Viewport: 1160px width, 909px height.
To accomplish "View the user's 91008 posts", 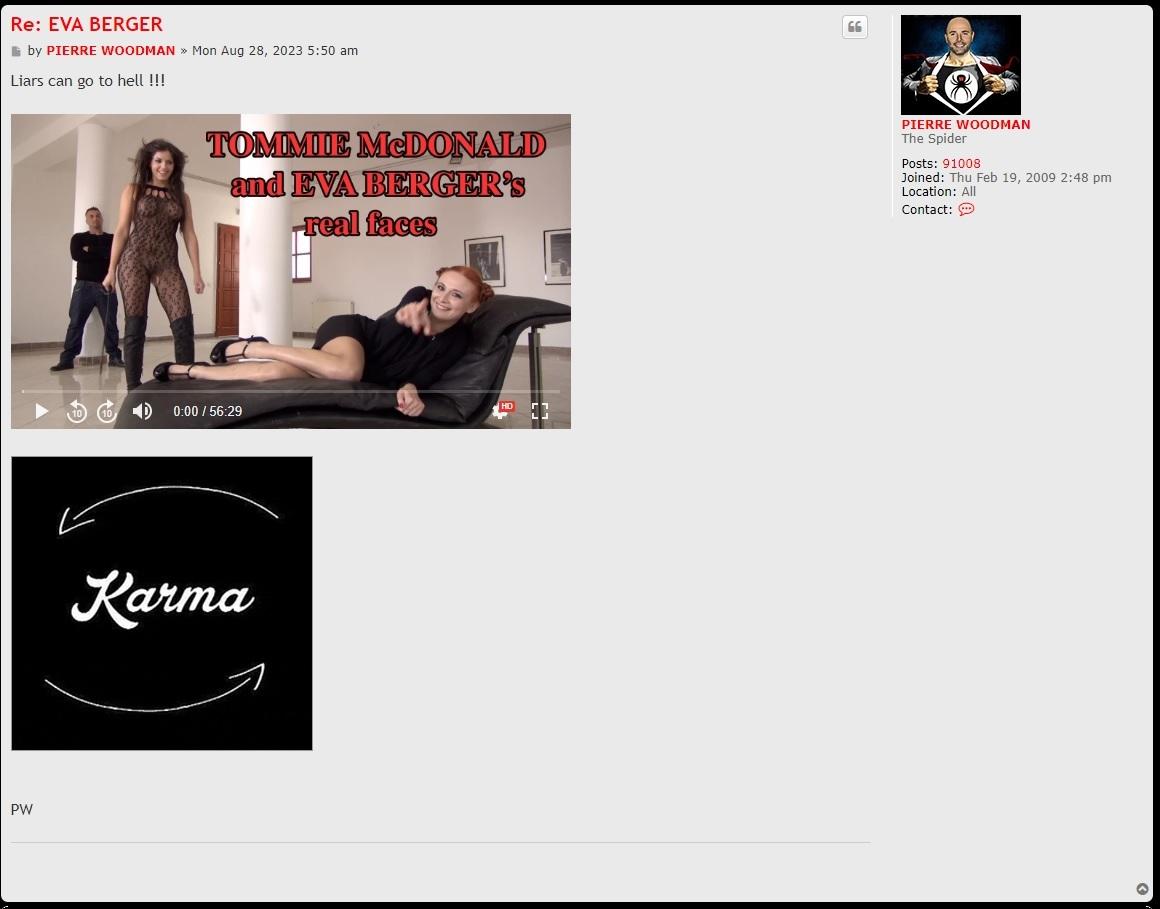I will pos(961,164).
